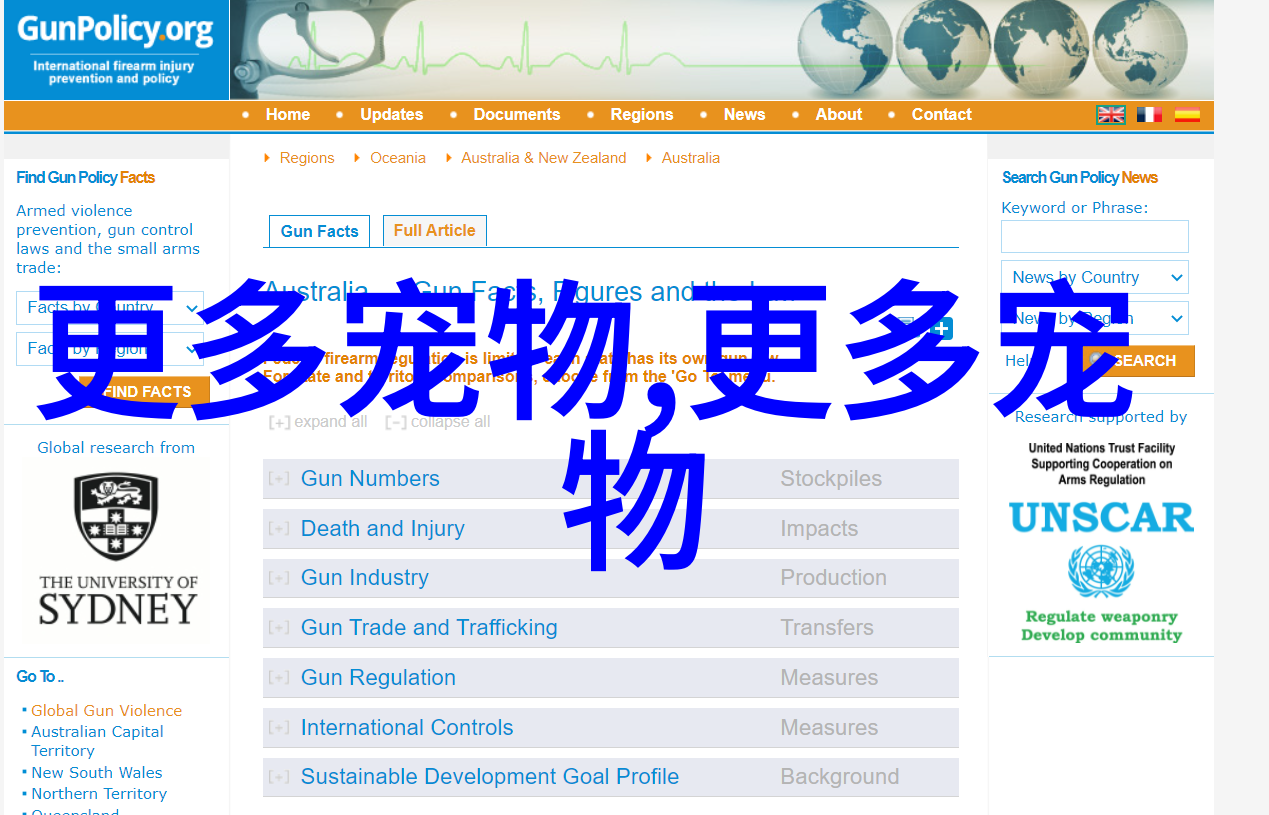Follow the Oceania breadcrumb link
This screenshot has width=1269, height=815.
[398, 158]
